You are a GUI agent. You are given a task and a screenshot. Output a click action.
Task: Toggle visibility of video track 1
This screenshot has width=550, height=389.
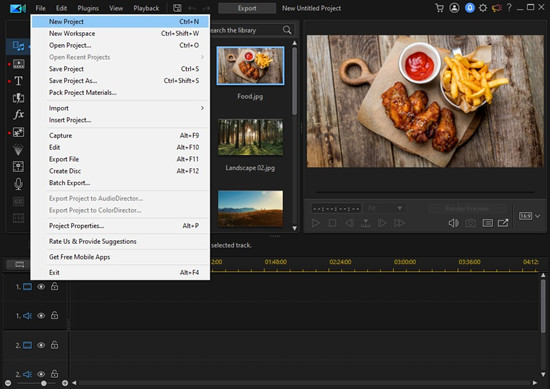41,287
